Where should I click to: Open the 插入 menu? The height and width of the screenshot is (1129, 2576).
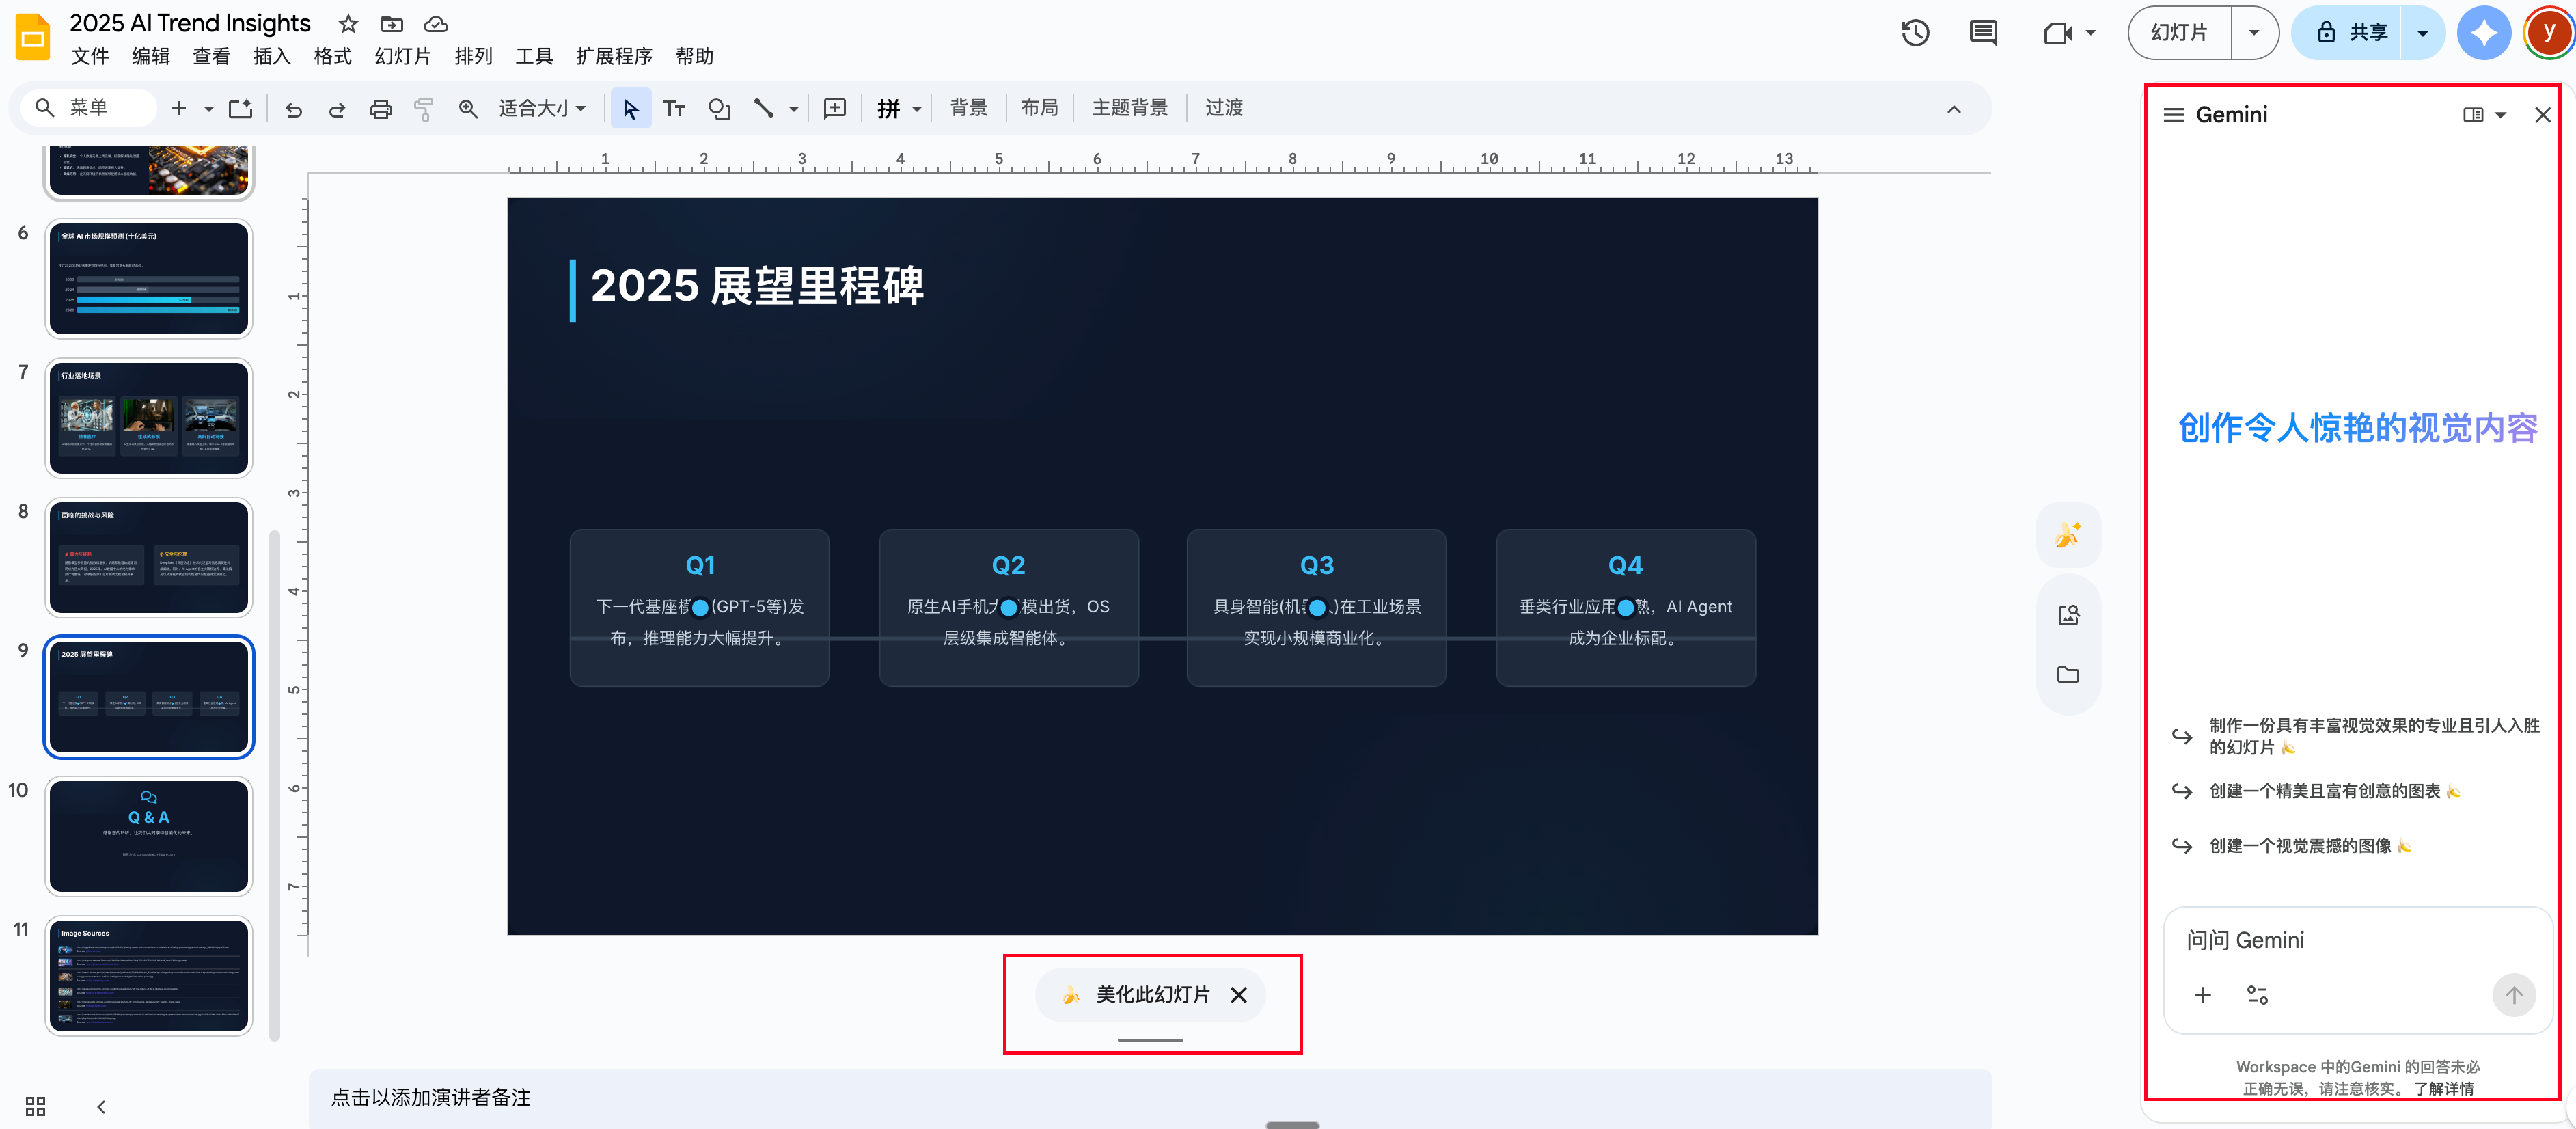(271, 57)
